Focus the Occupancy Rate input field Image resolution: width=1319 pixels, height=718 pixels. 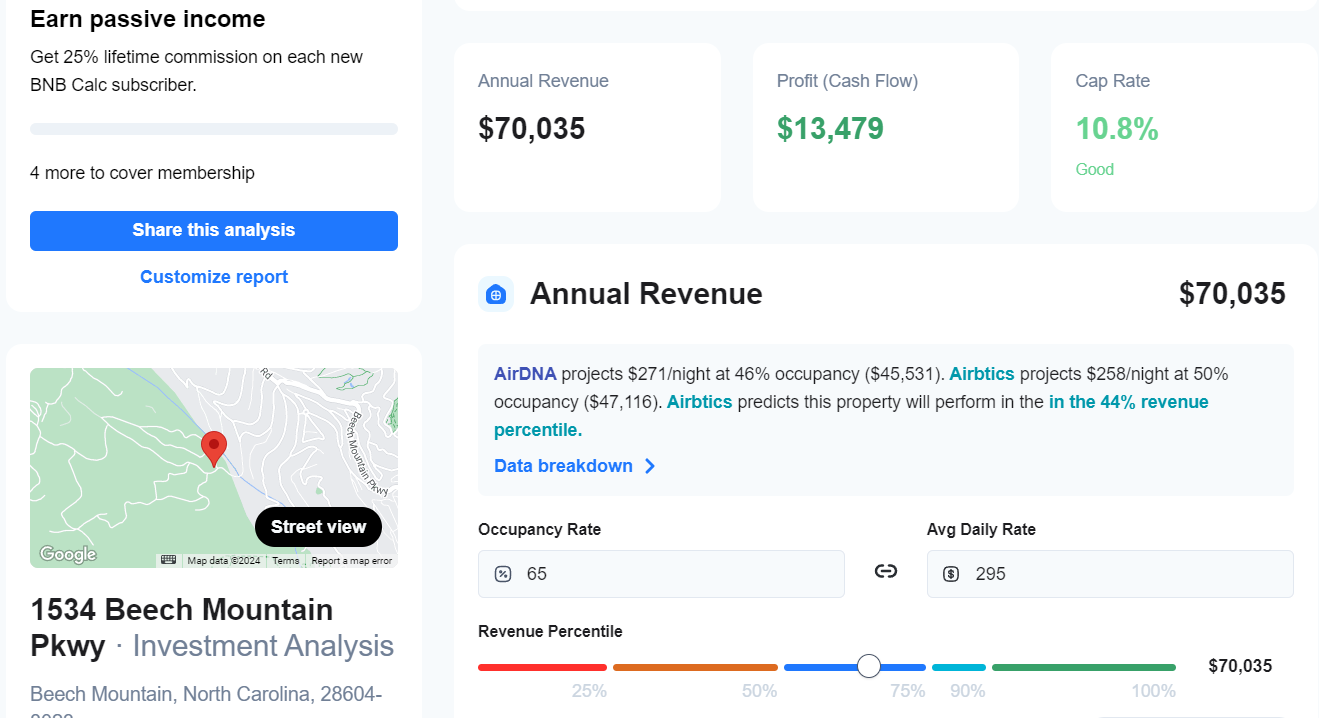click(680, 574)
